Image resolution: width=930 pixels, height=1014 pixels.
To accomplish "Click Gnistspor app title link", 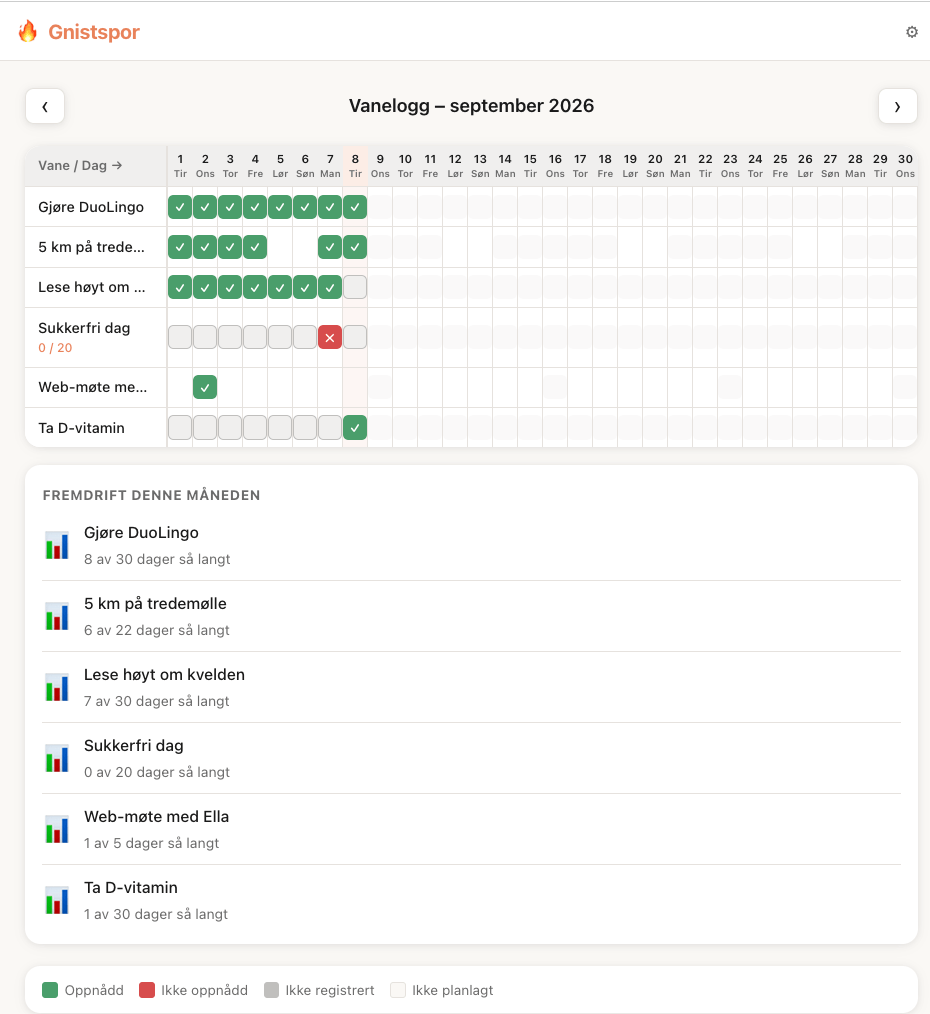I will 94,32.
